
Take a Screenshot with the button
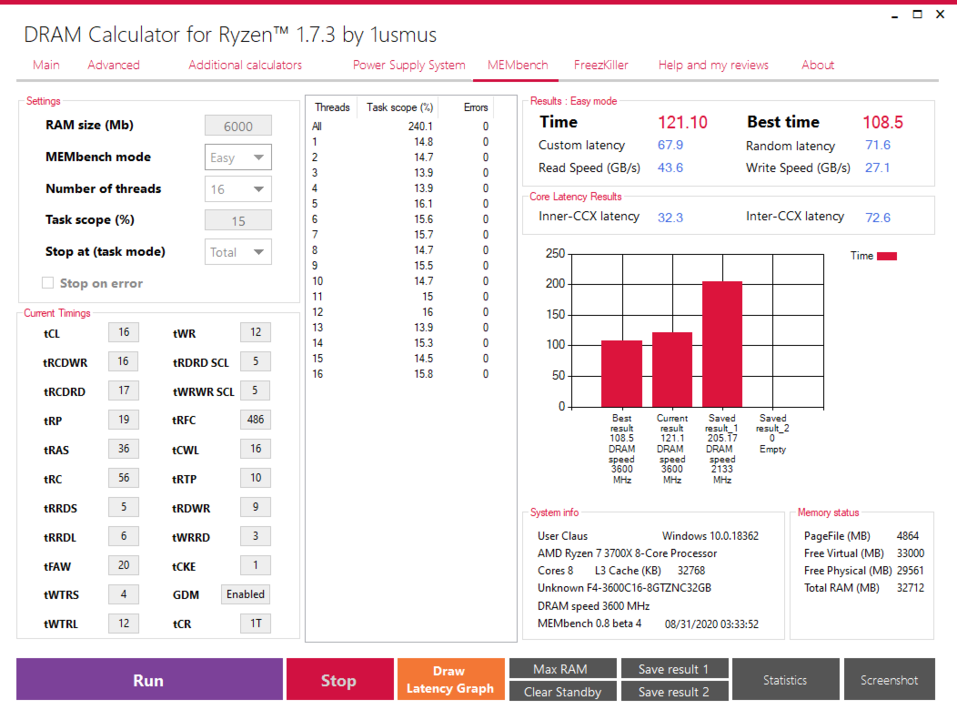889,680
